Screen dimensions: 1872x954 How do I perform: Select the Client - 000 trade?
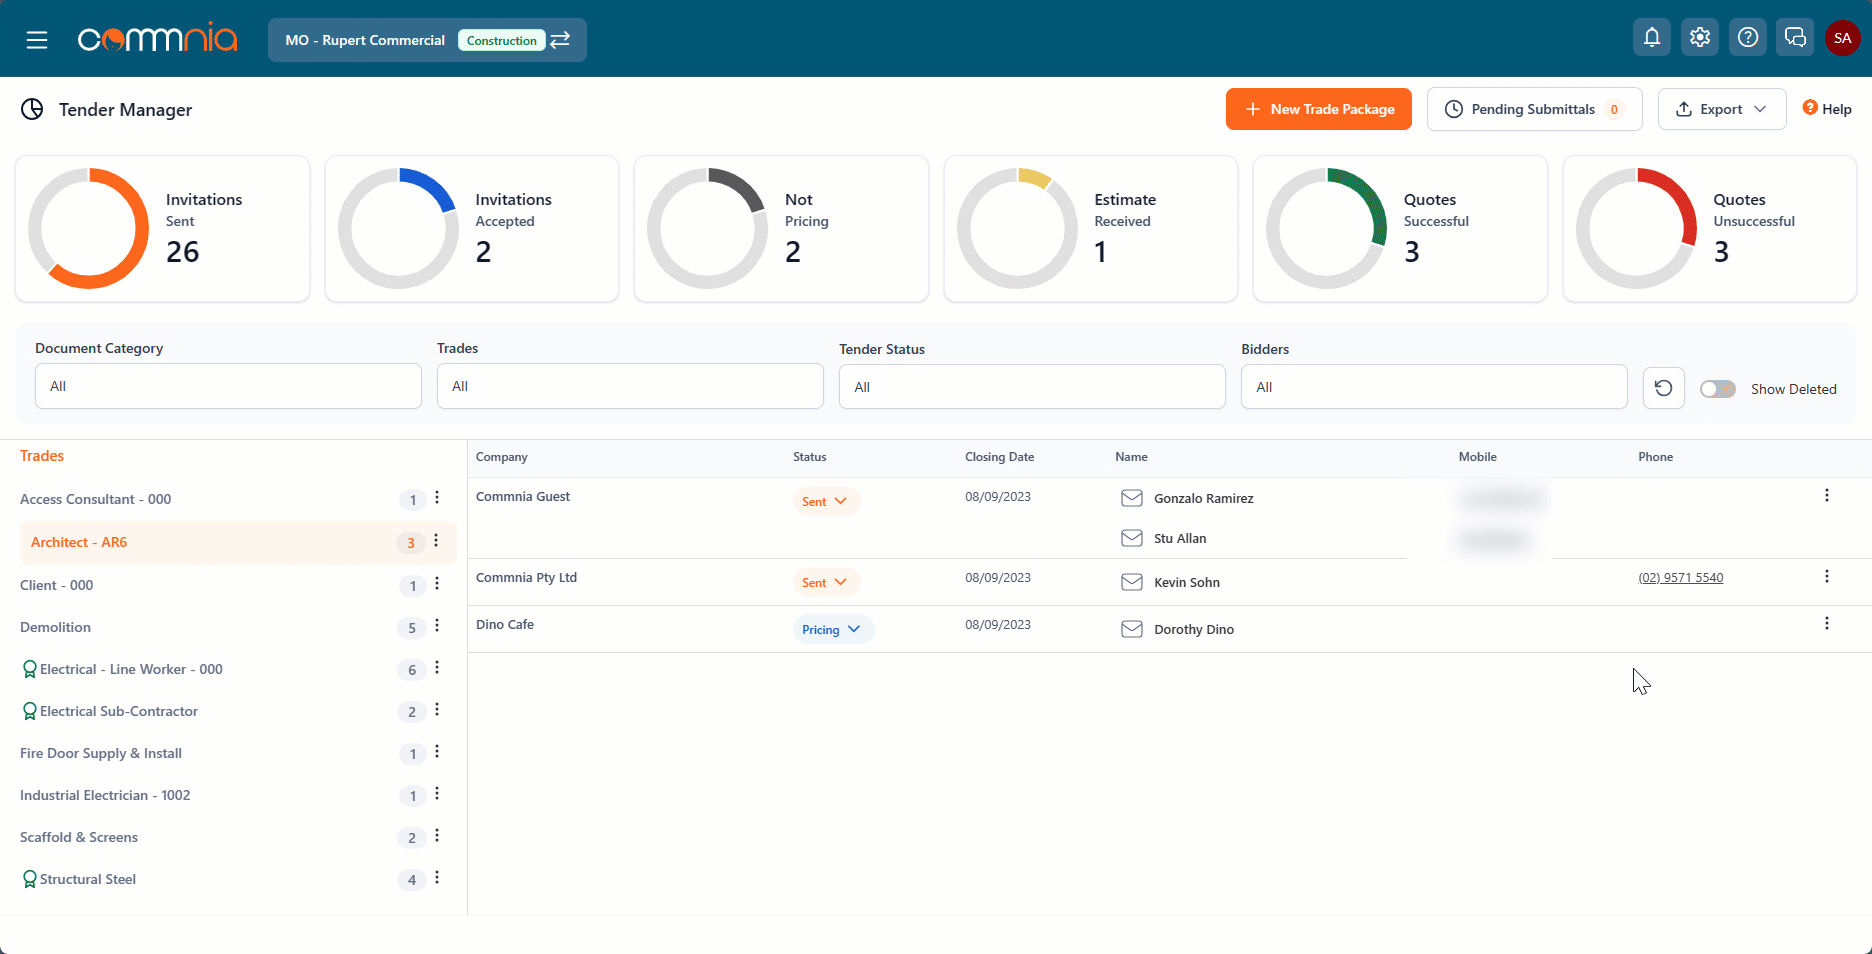coord(56,585)
